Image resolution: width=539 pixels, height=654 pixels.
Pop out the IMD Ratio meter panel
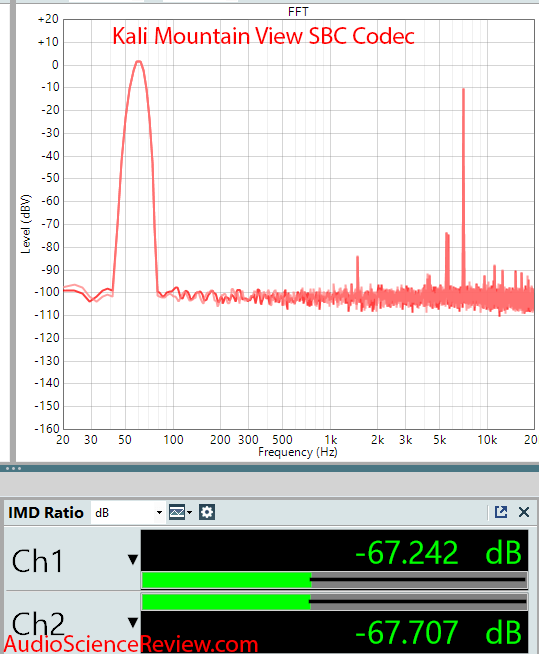[501, 512]
